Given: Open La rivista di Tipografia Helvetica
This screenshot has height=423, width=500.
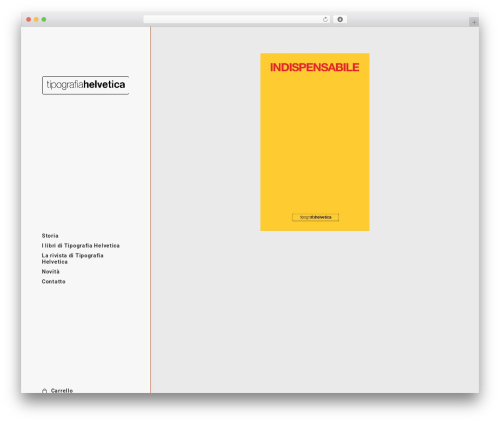Looking at the screenshot, I should 73,259.
